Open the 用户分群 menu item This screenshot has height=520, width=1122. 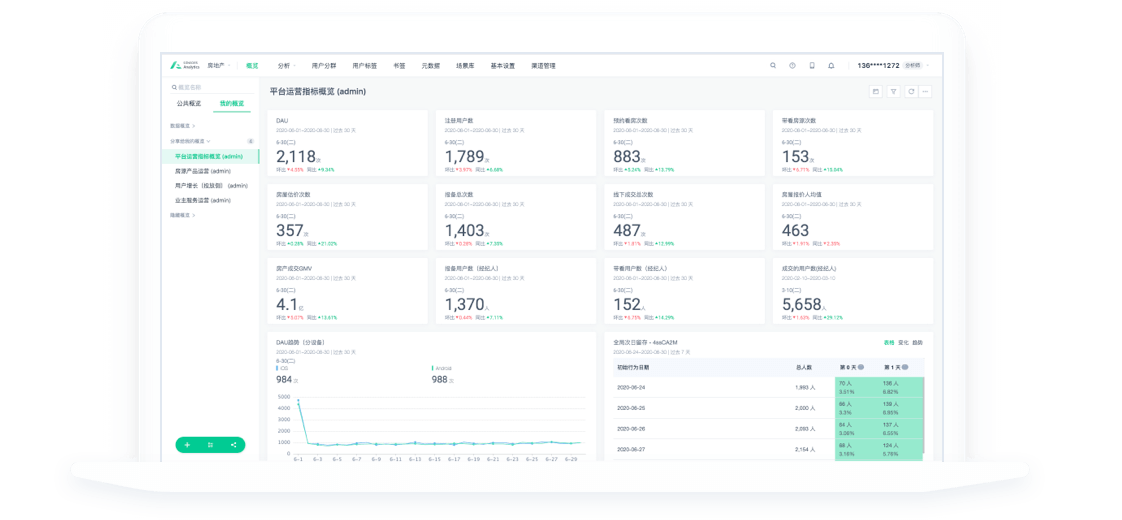click(324, 66)
